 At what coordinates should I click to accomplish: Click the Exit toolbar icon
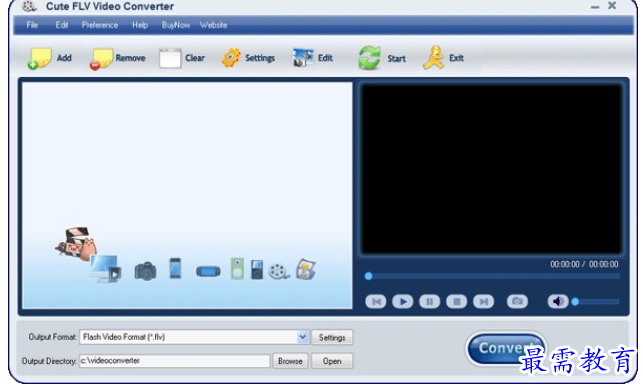[x=433, y=58]
